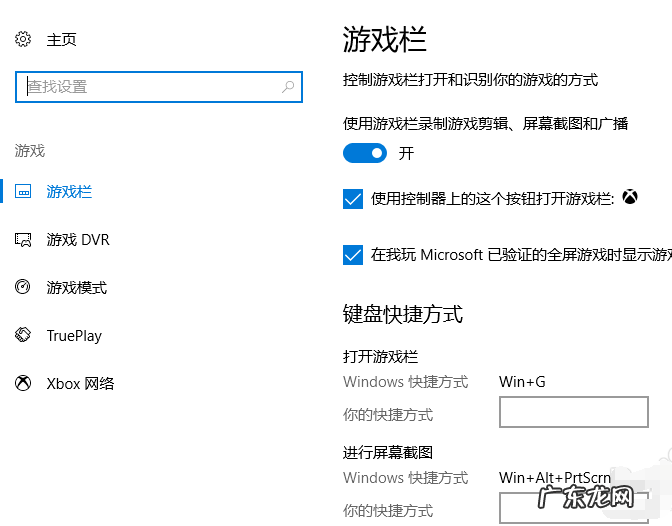672x526 pixels.
Task: Click the 你的快捷方式 field under 进行屏幕截图
Action: 573,508
